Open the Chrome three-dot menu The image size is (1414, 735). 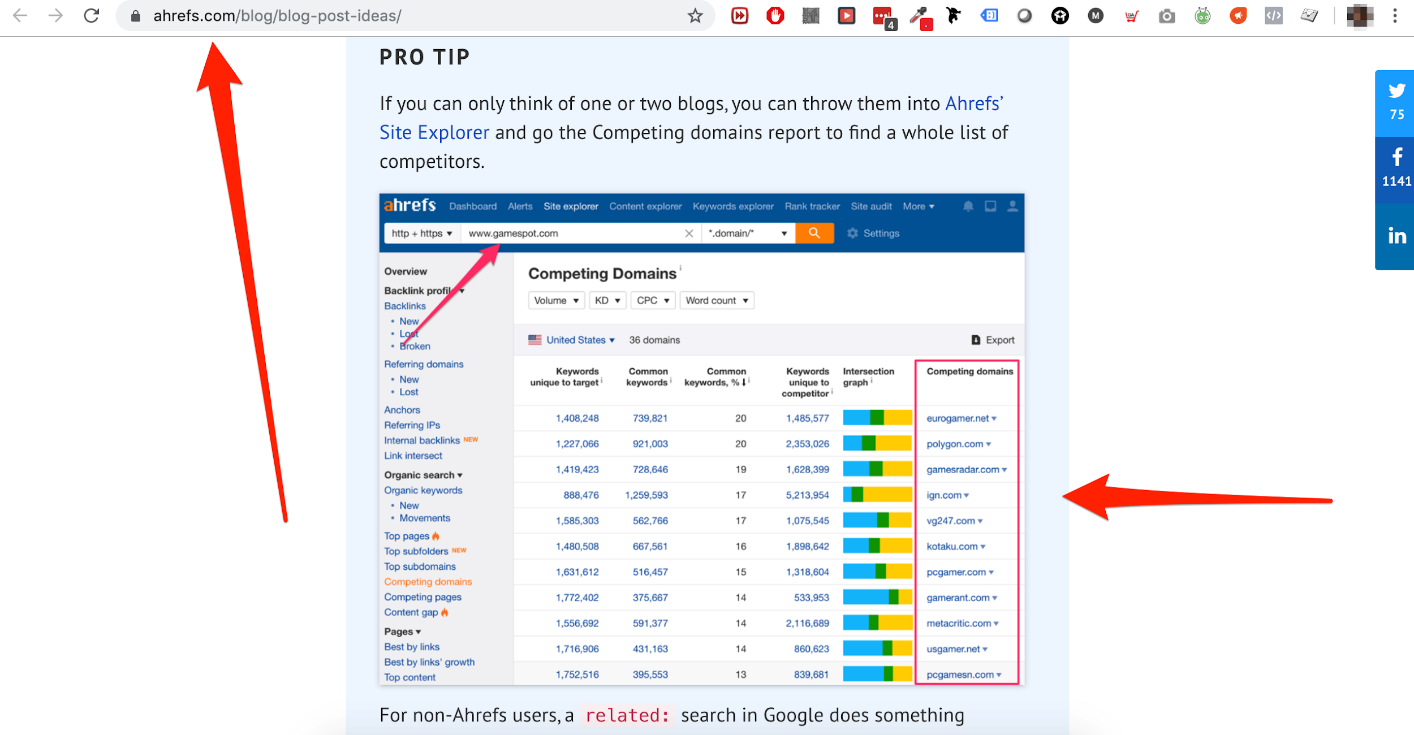click(x=1394, y=16)
